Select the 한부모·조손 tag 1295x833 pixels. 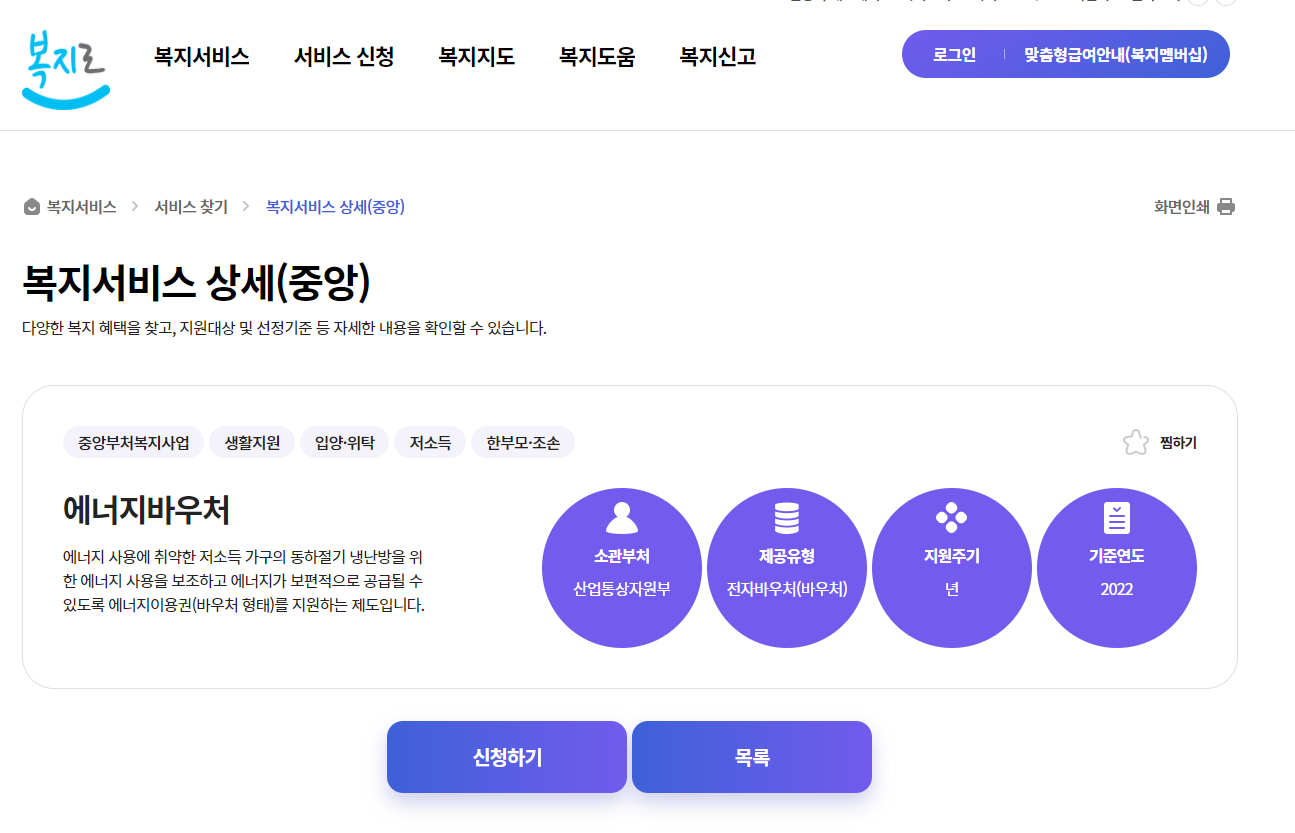coord(524,441)
